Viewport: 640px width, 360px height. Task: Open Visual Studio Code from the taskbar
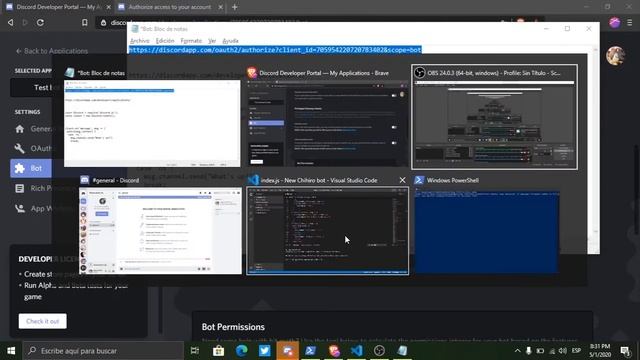tap(357, 351)
